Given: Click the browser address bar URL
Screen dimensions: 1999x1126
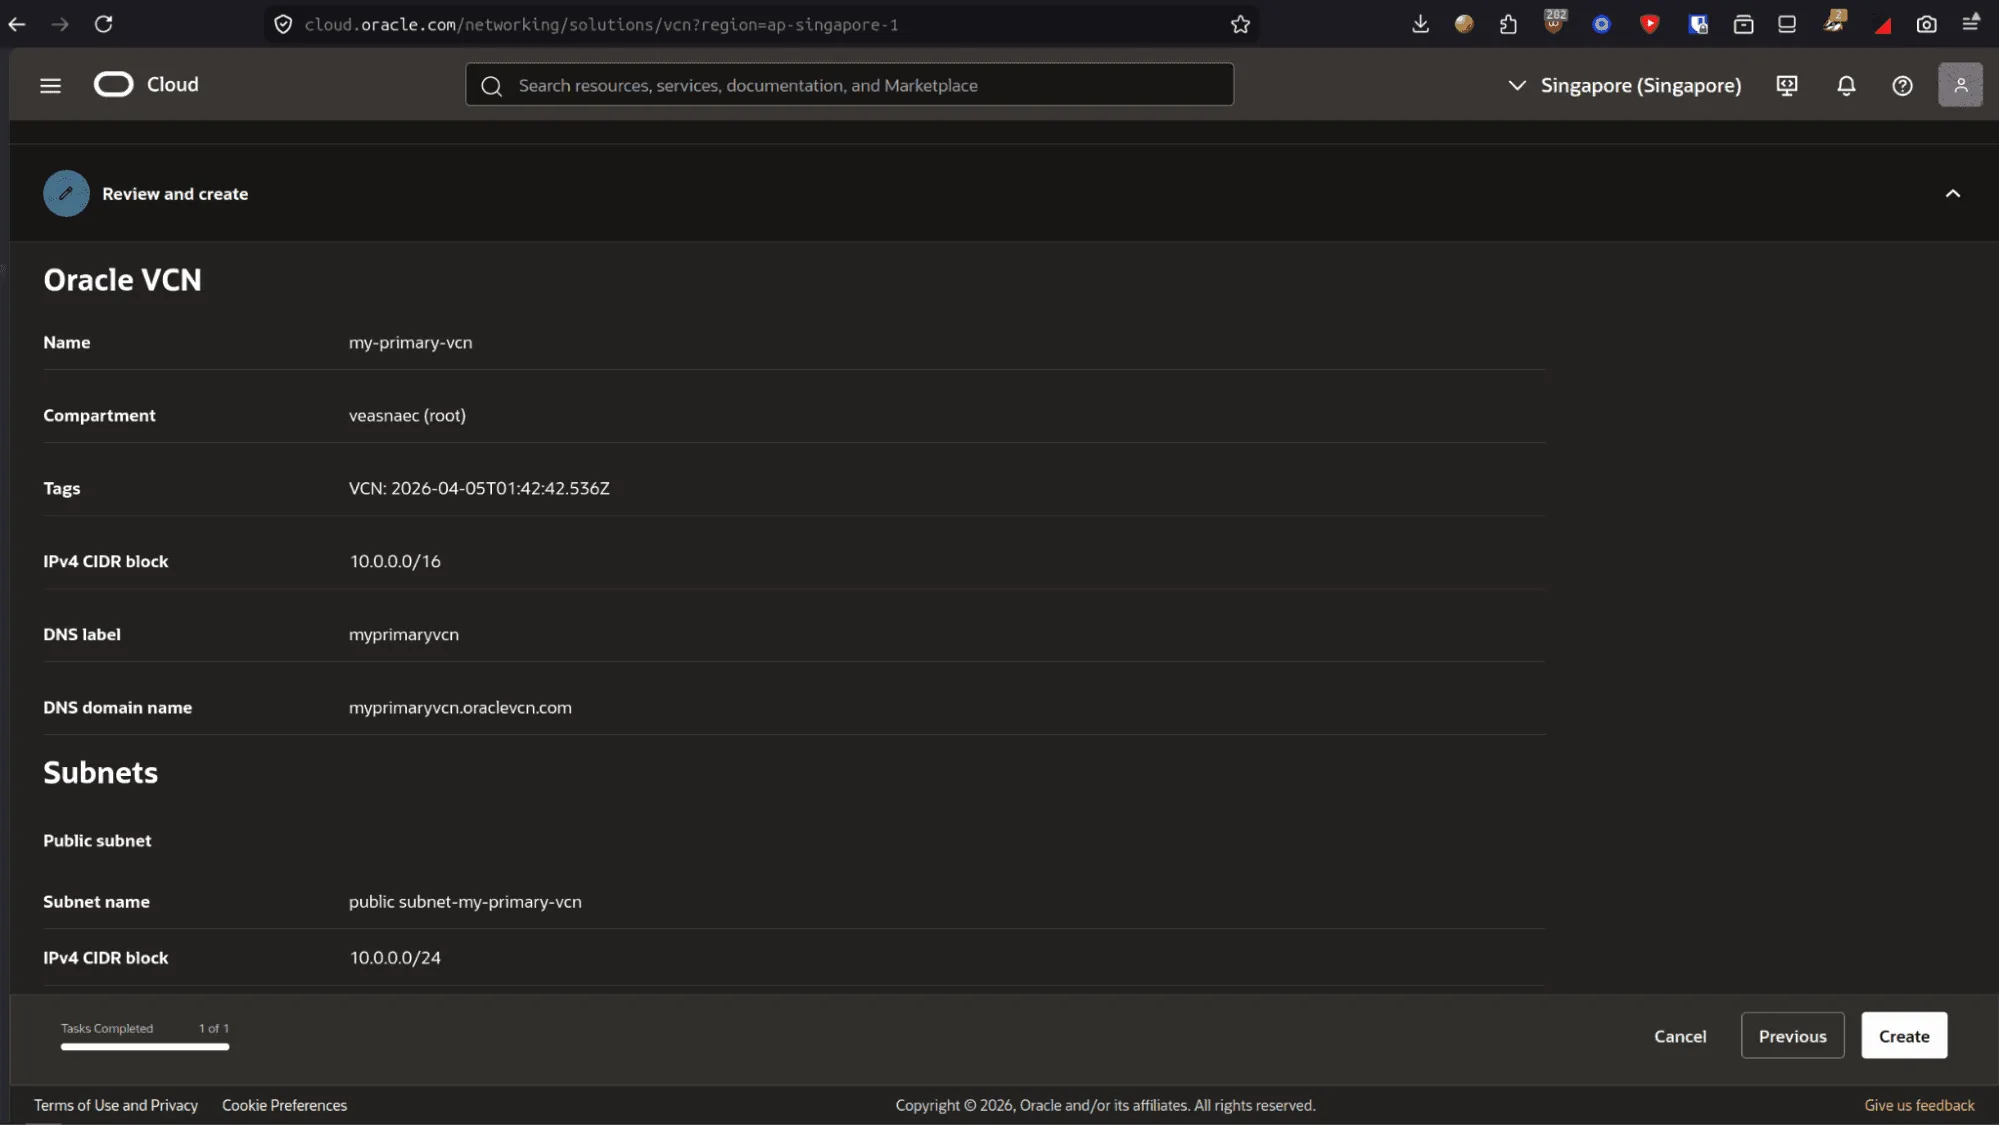Looking at the screenshot, I should click(601, 24).
